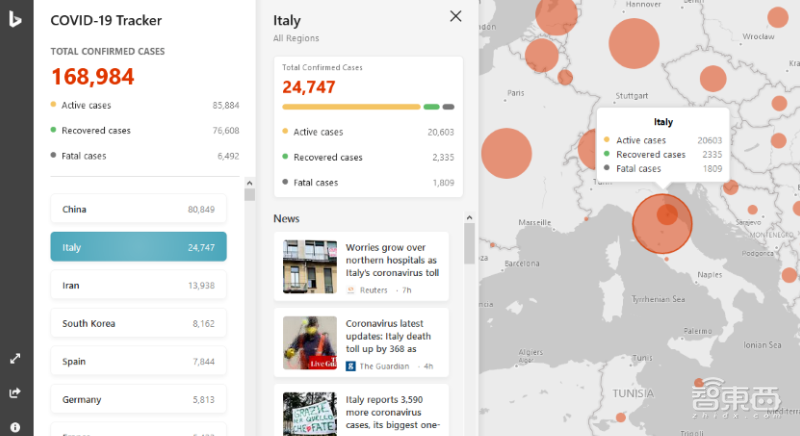The image size is (800, 436).
Task: Click the expand fullscreen arrows icon
Action: [16, 358]
